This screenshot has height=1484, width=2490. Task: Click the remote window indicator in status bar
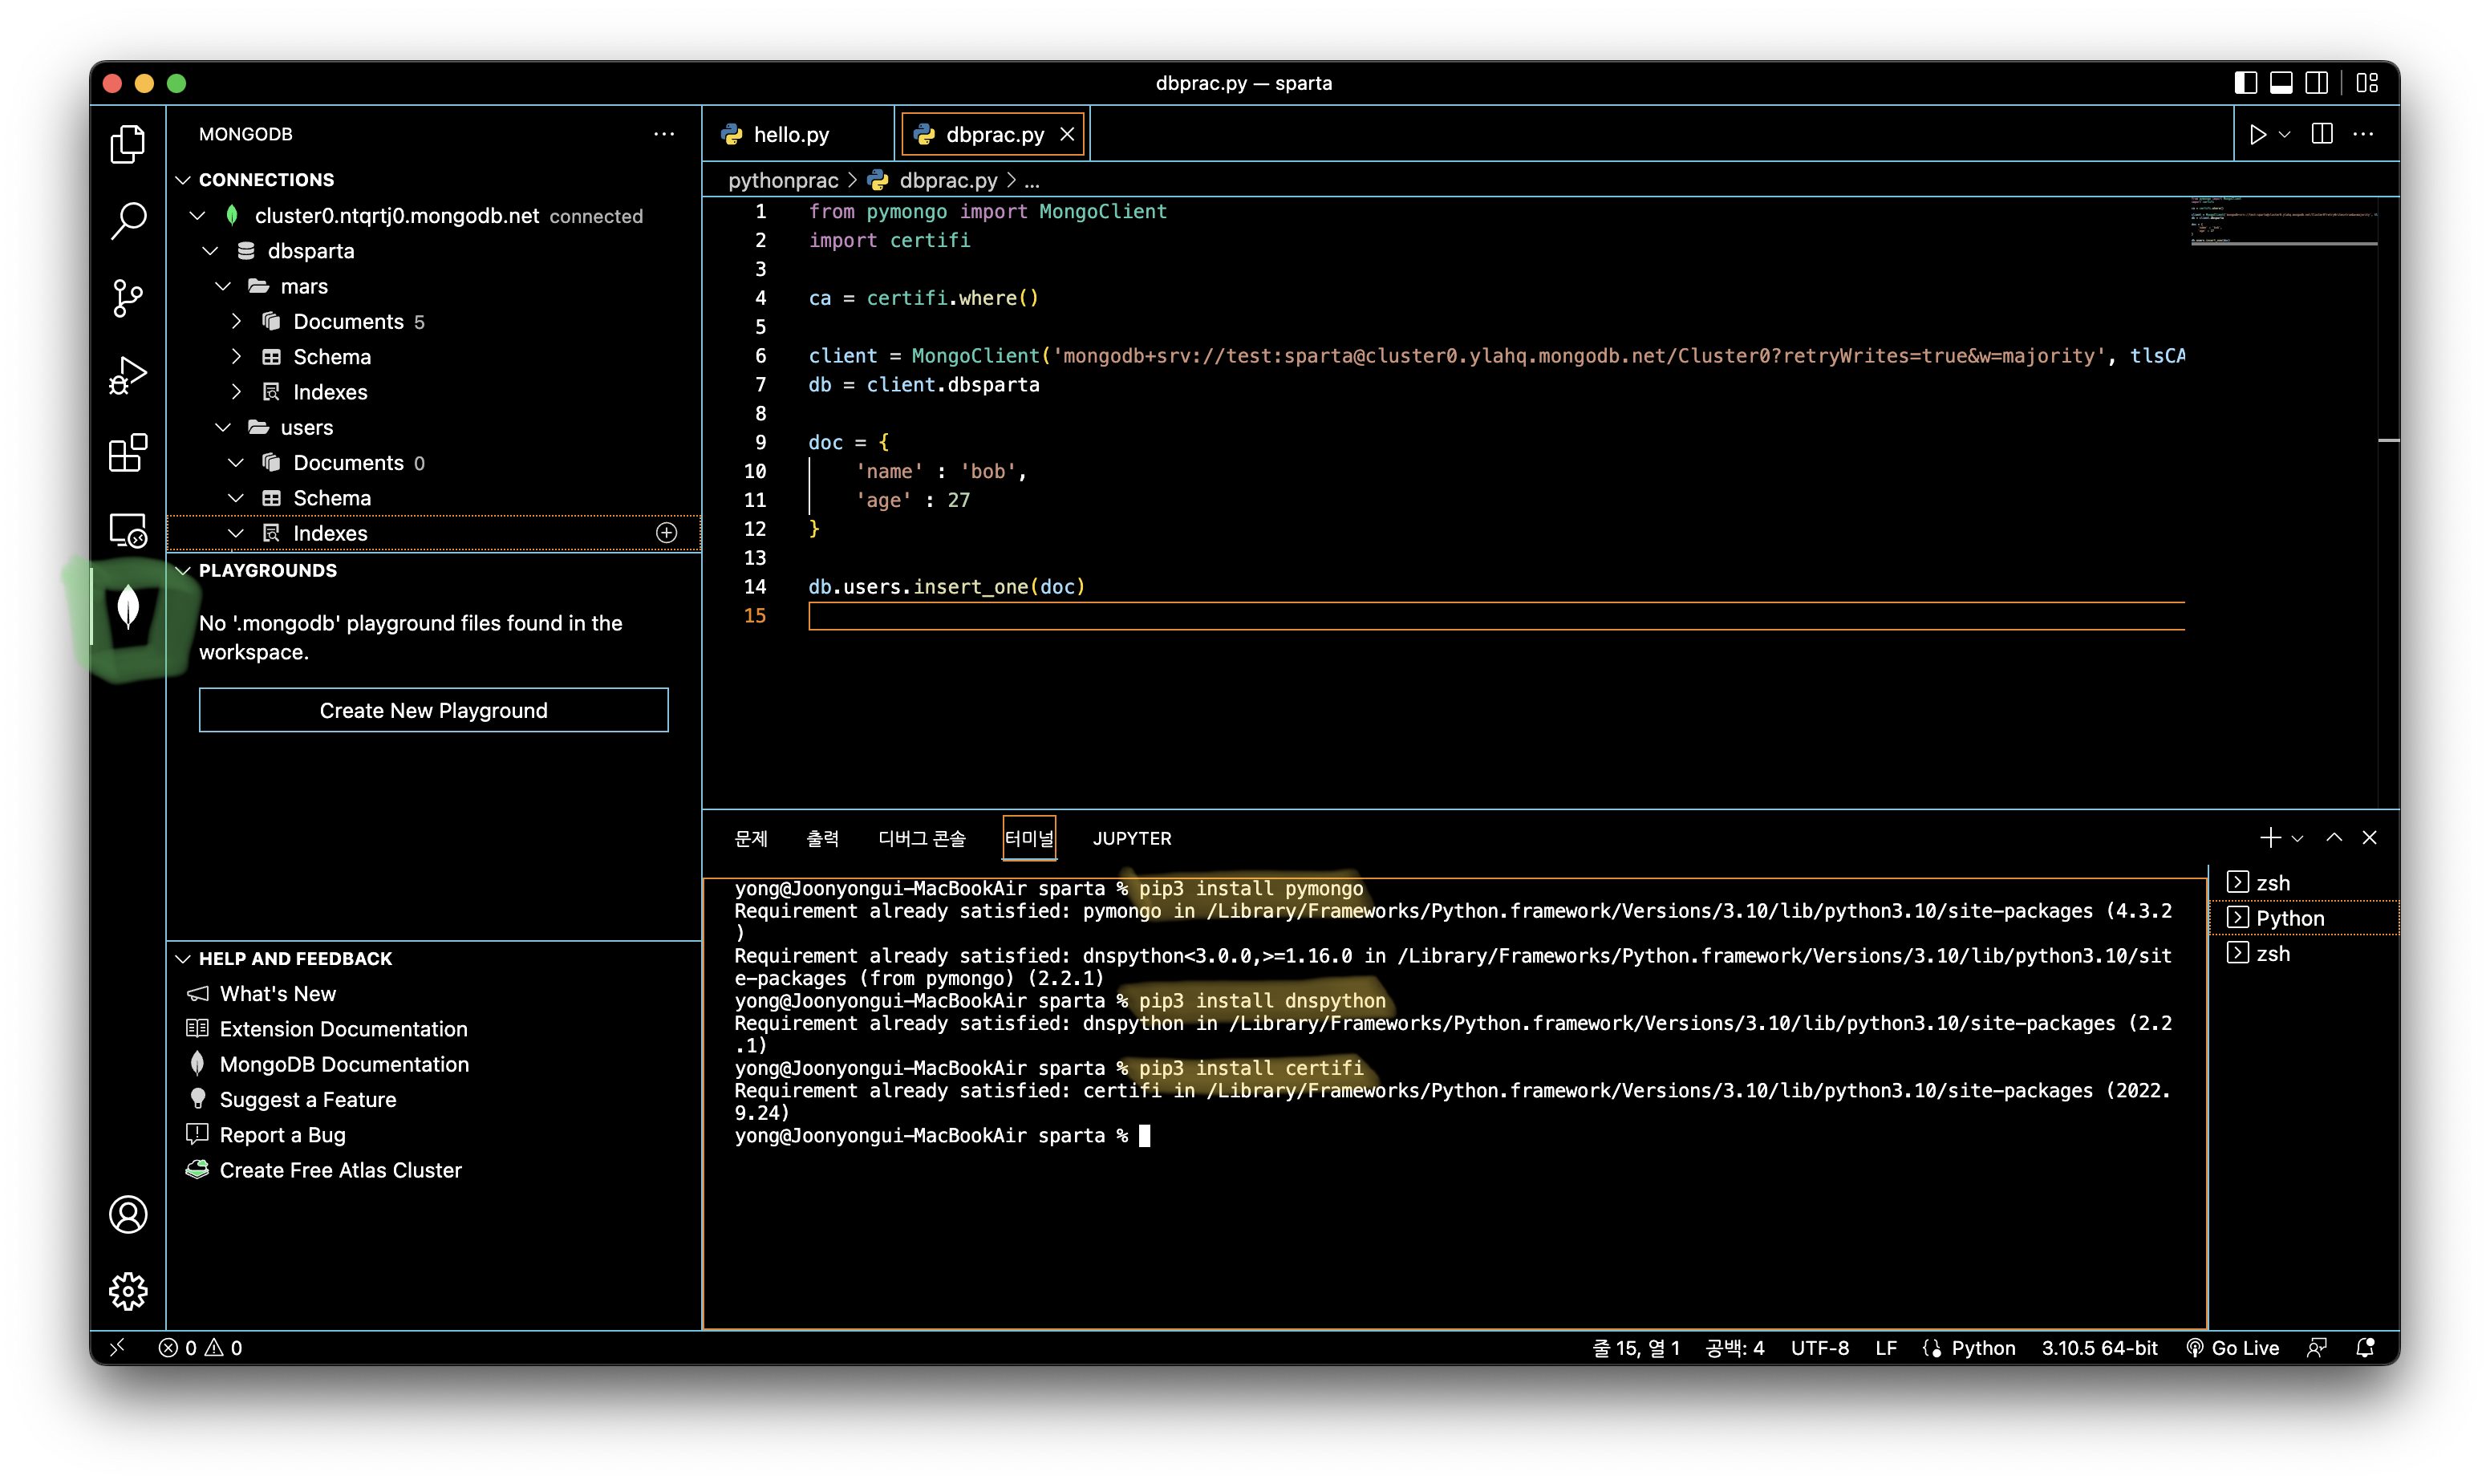pos(117,1347)
